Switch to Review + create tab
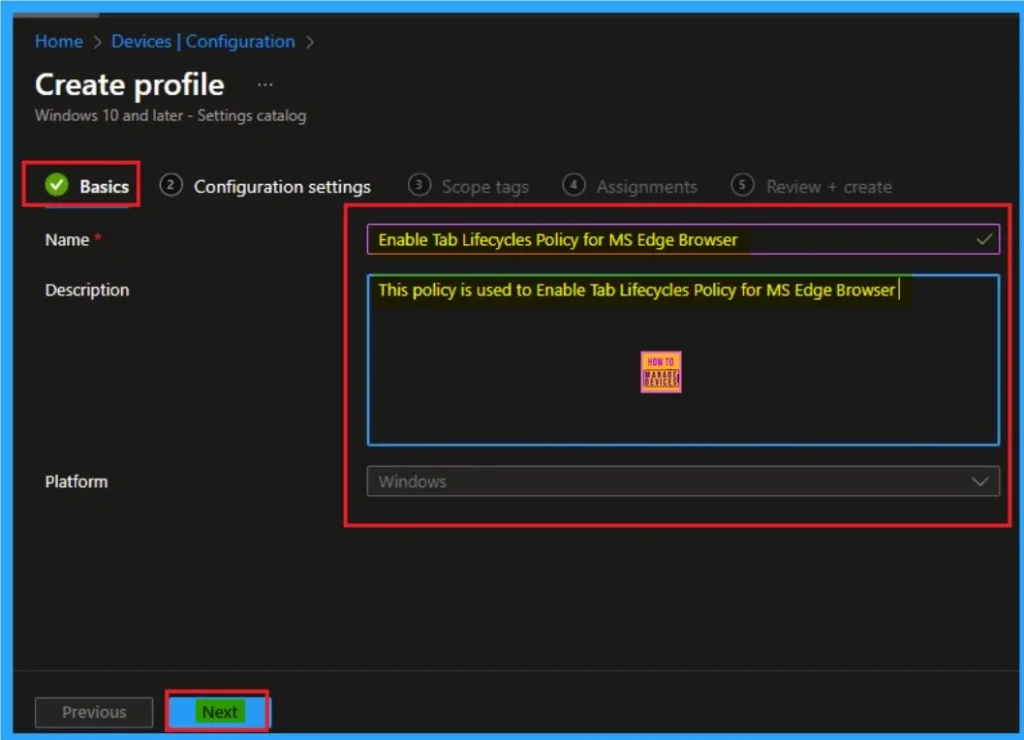This screenshot has height=740, width=1024. tap(811, 187)
